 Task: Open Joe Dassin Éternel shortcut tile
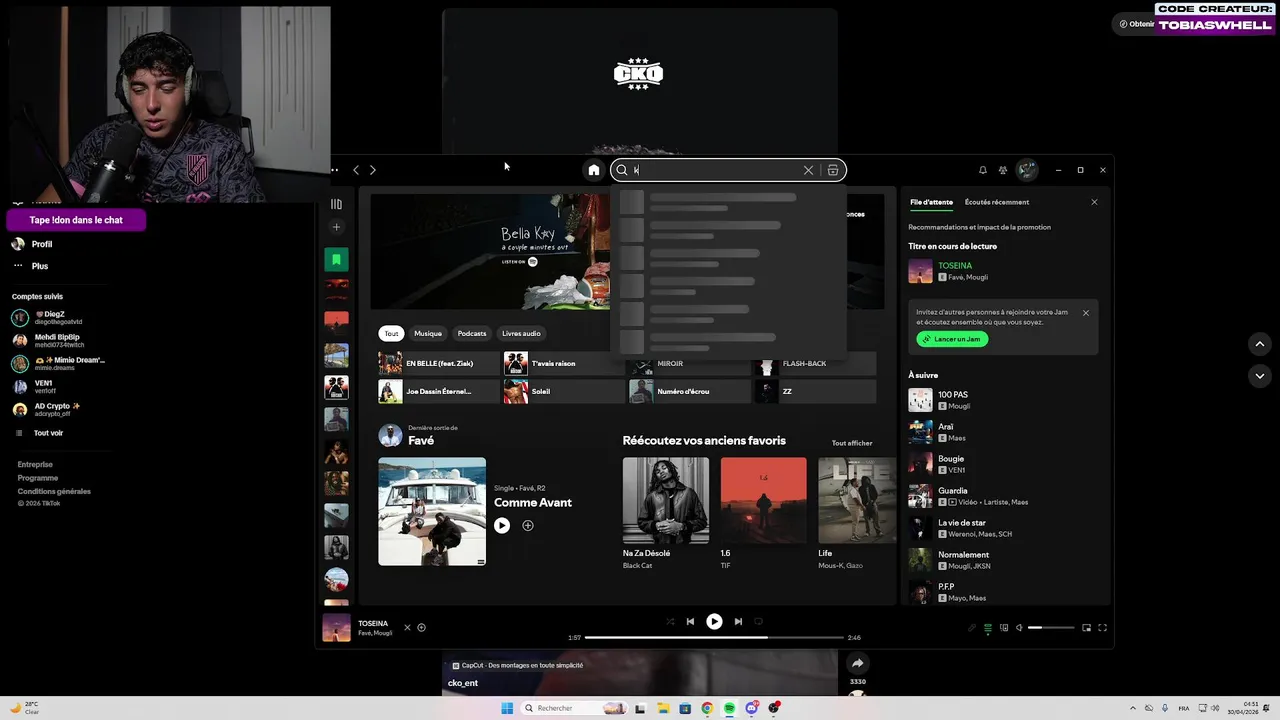(439, 391)
